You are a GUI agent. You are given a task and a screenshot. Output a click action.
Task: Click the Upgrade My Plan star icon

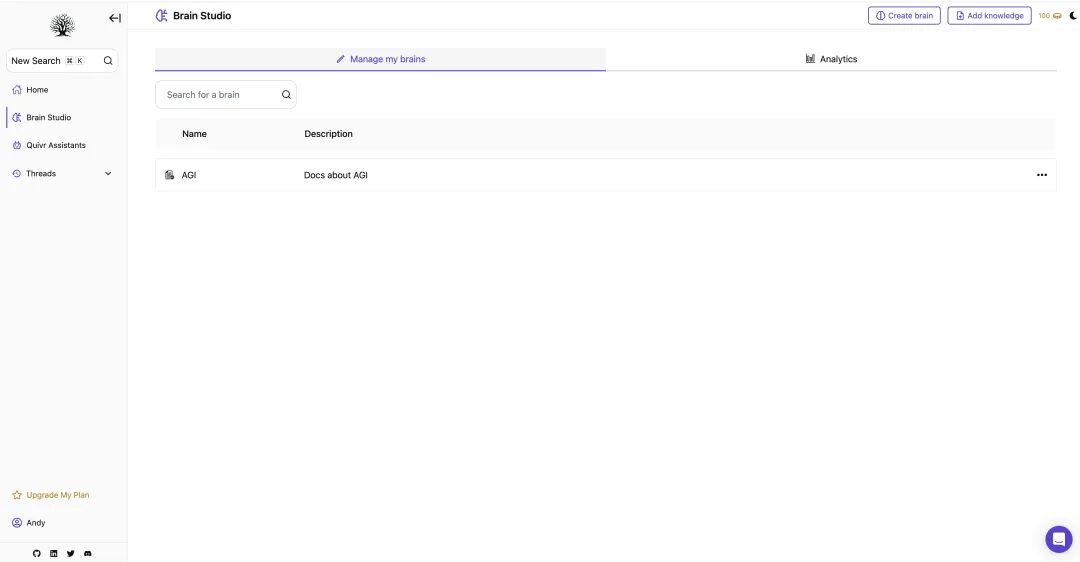click(x=17, y=495)
